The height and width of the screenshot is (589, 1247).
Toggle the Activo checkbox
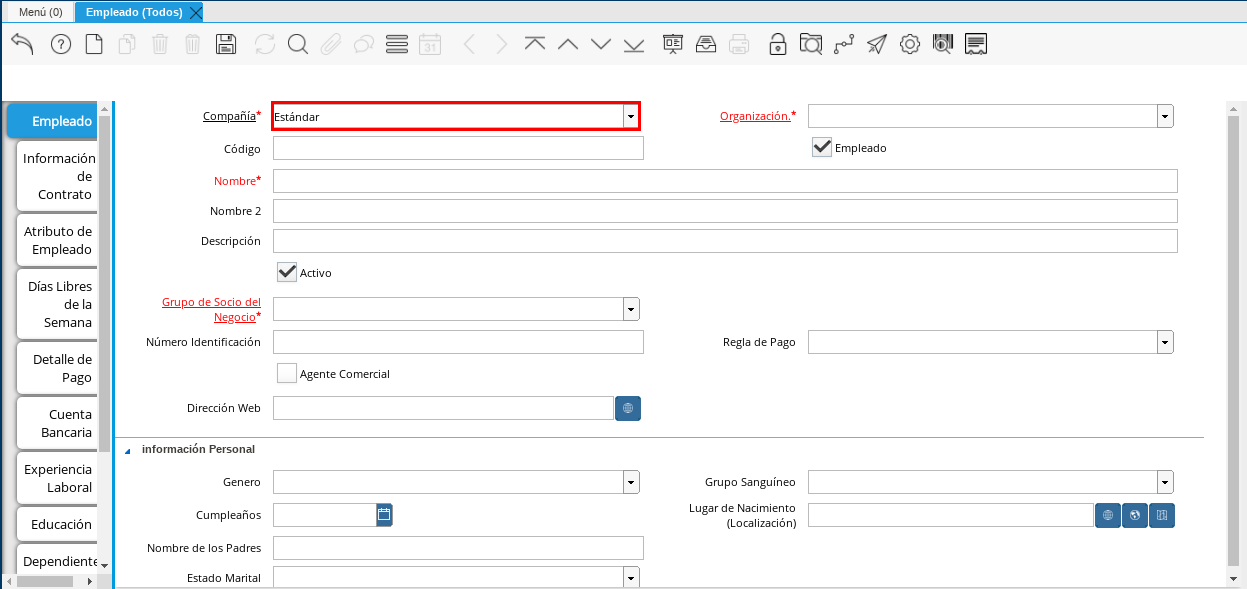(x=287, y=272)
